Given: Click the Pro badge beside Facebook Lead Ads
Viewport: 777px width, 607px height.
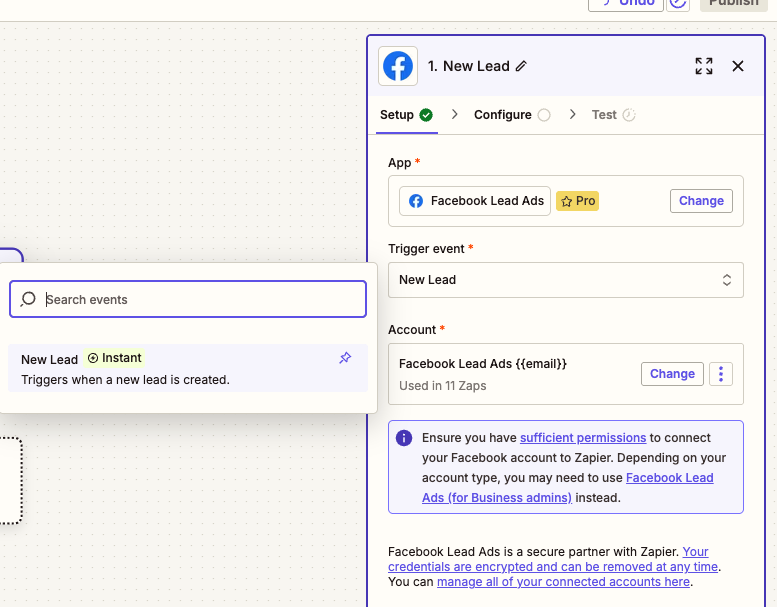Looking at the screenshot, I should 577,201.
